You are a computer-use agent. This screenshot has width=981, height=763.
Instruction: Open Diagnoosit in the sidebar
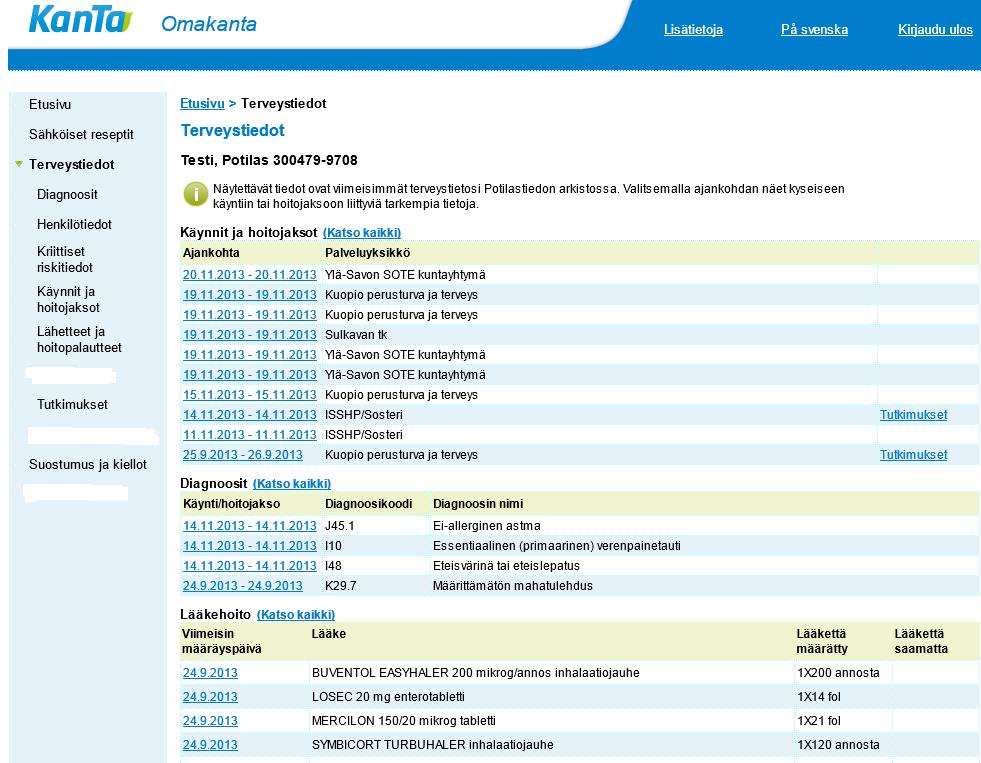(67, 195)
